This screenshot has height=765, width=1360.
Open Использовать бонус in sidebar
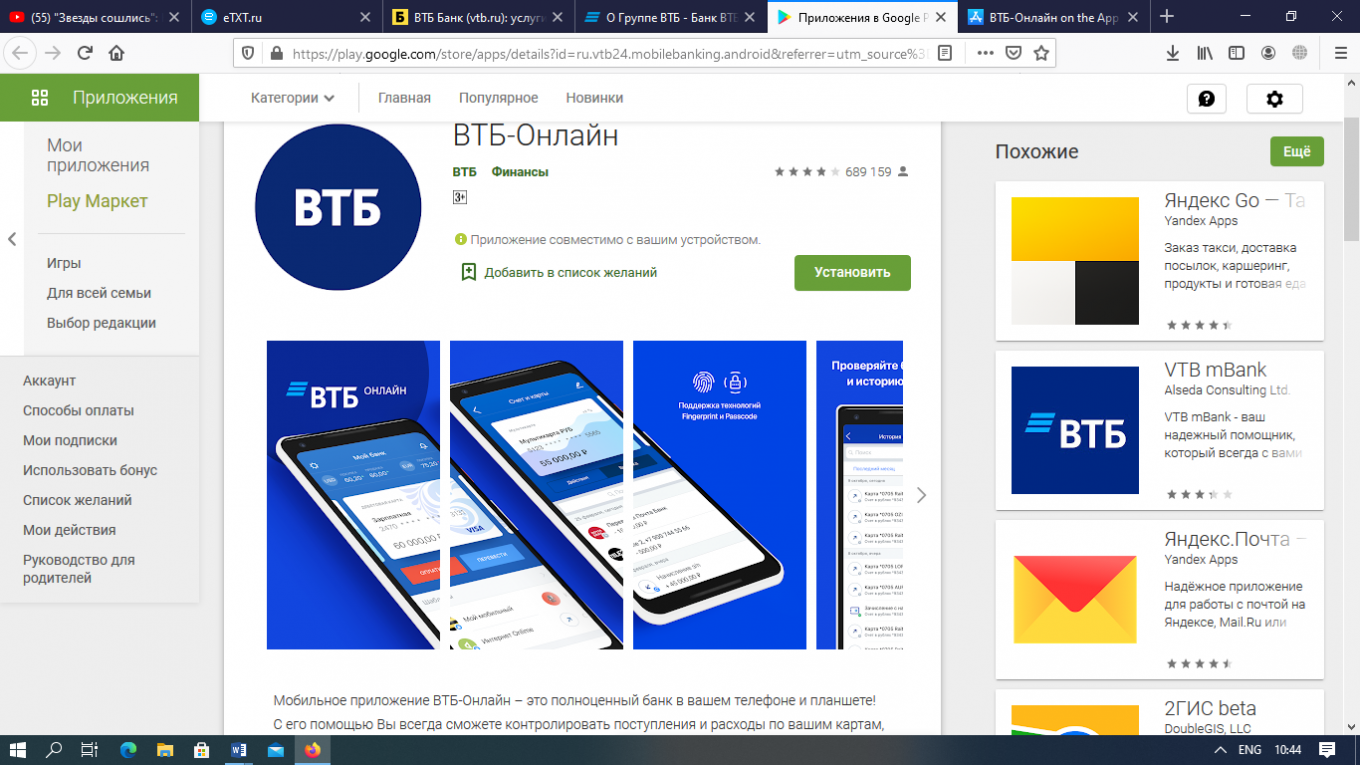click(x=90, y=471)
